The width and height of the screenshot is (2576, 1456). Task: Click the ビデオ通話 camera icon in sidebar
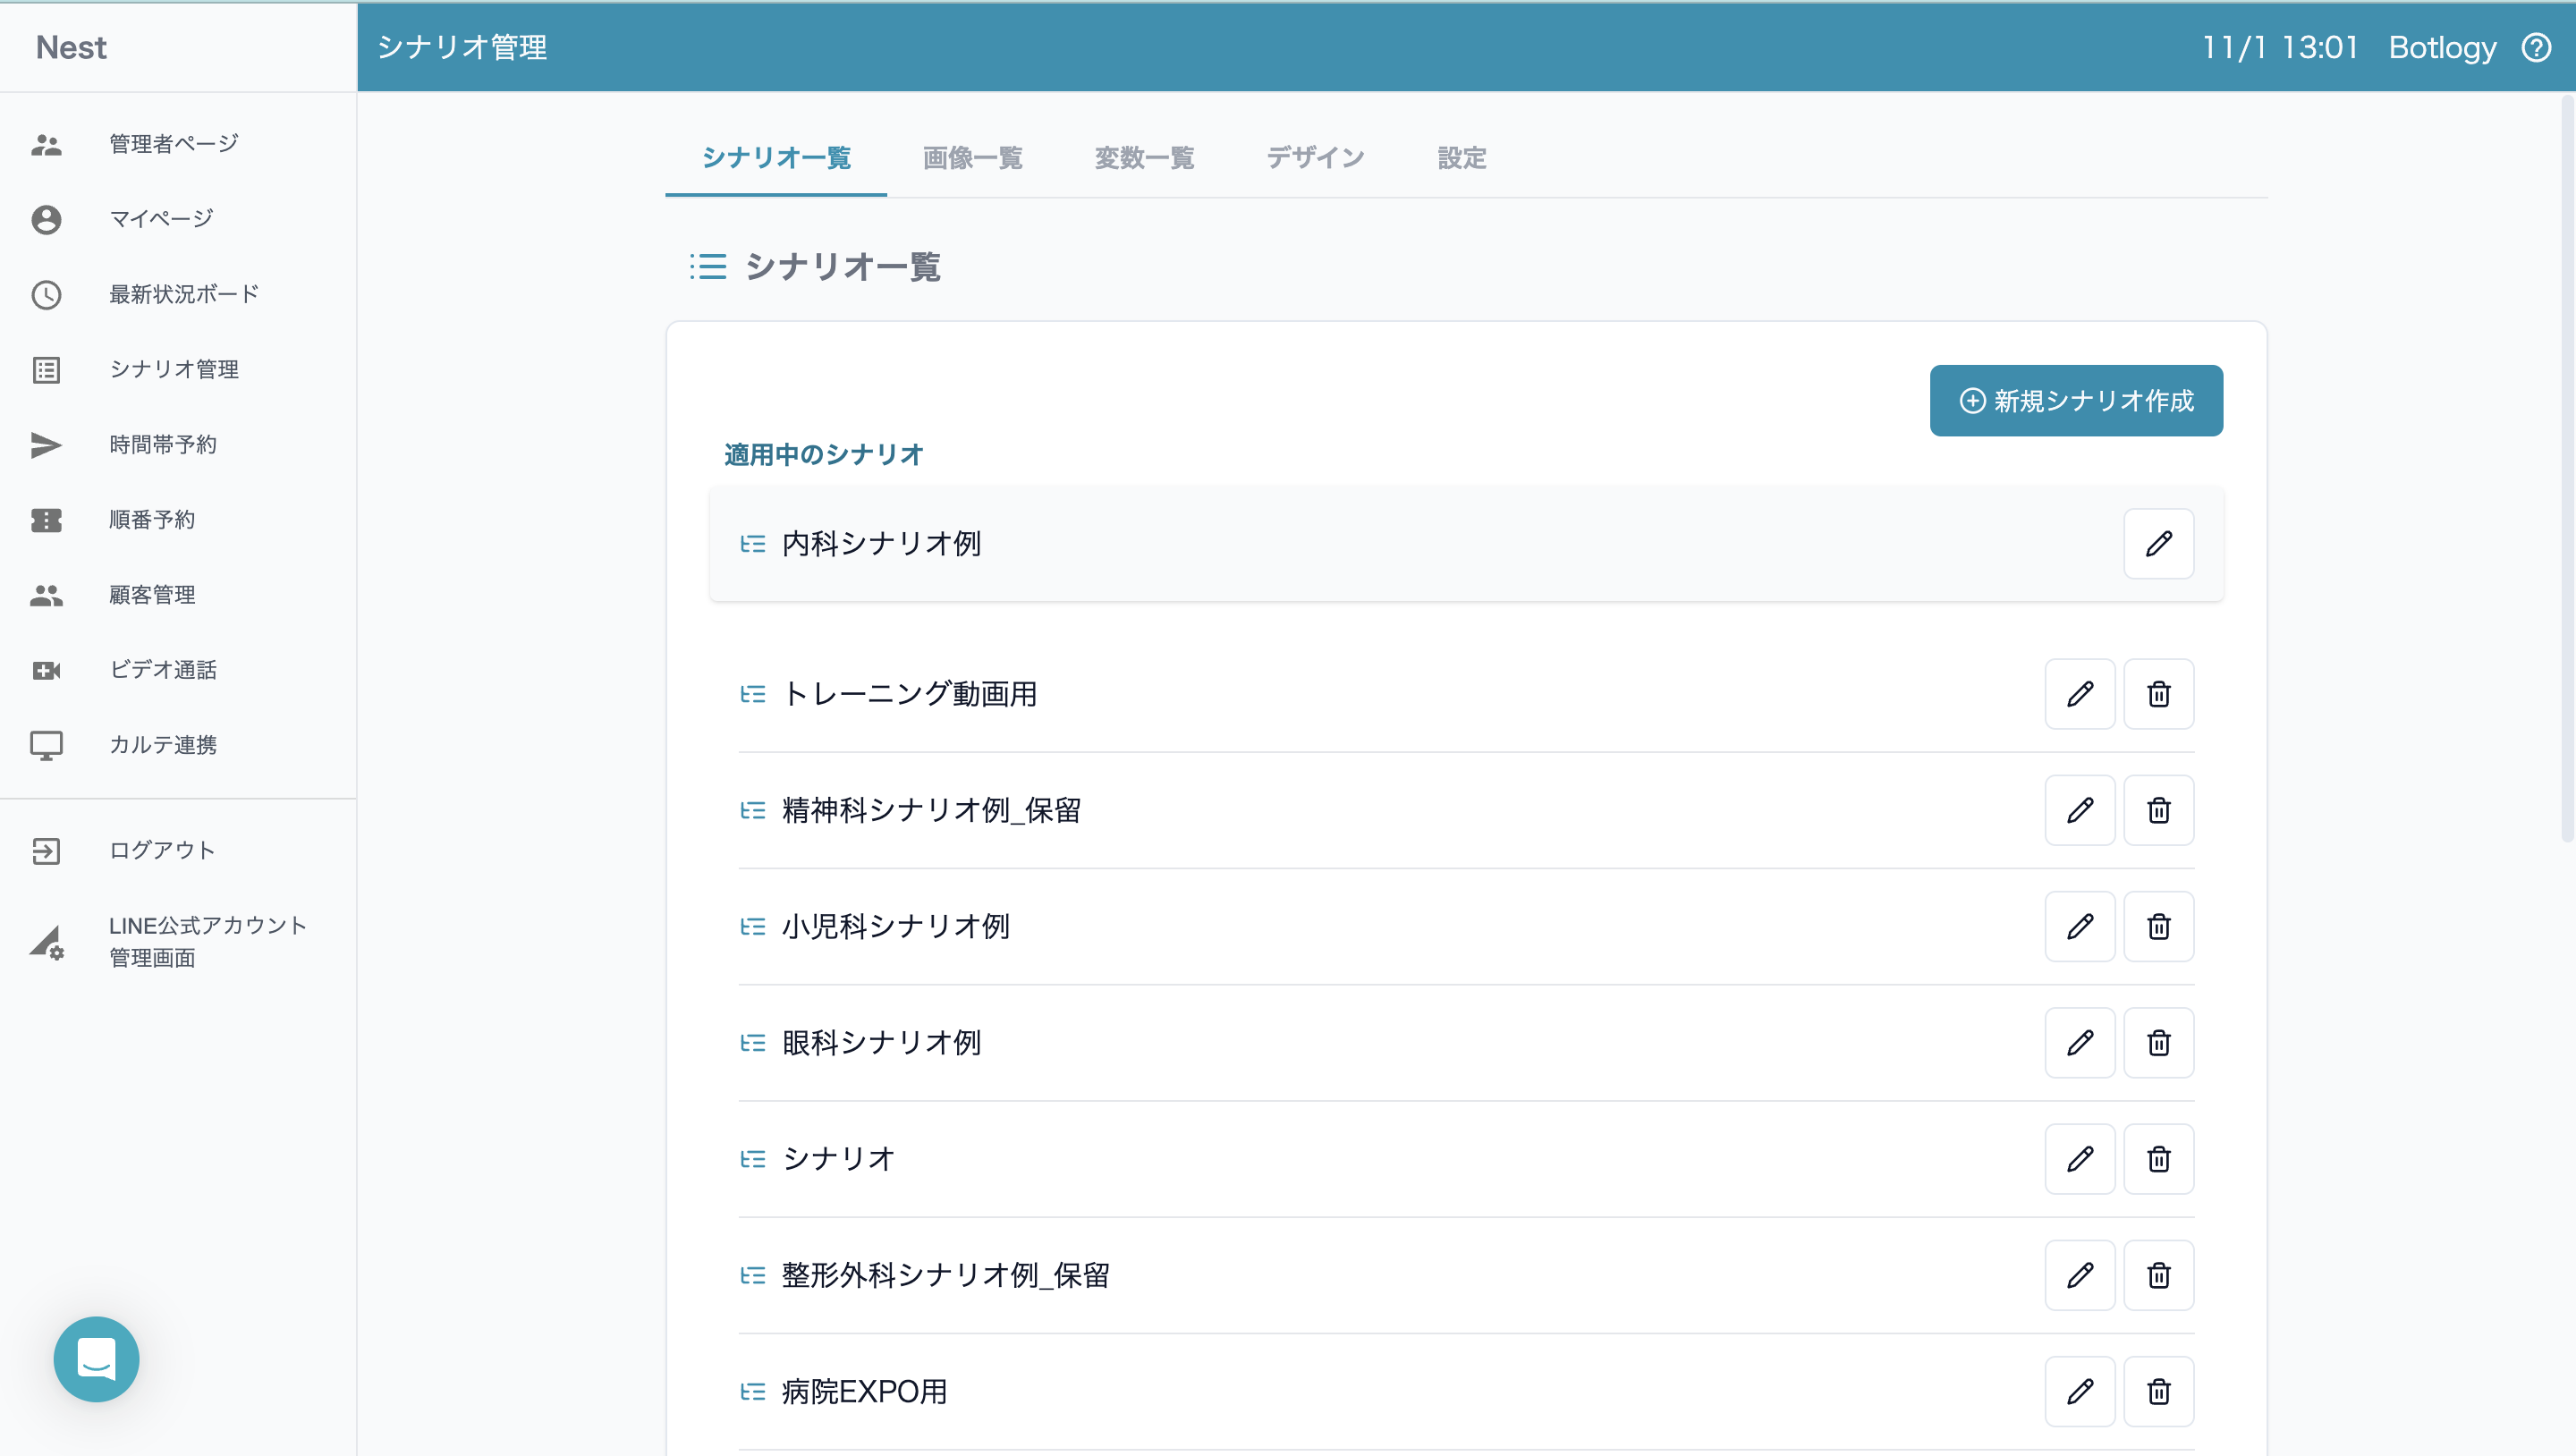pos(46,670)
